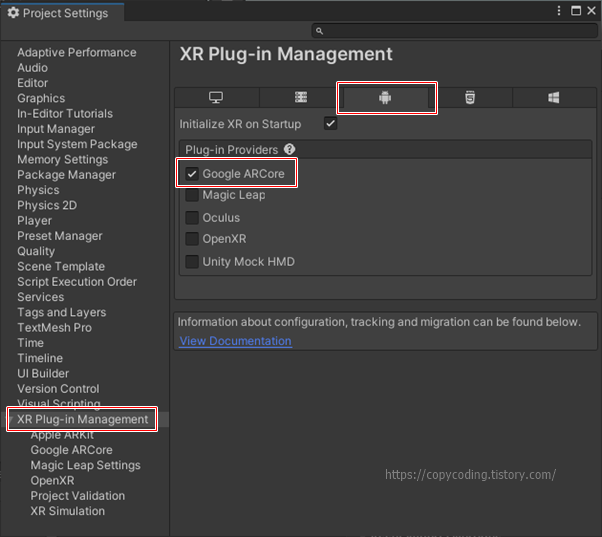Open Project Validation sub-item
602x537 pixels.
coord(78,496)
